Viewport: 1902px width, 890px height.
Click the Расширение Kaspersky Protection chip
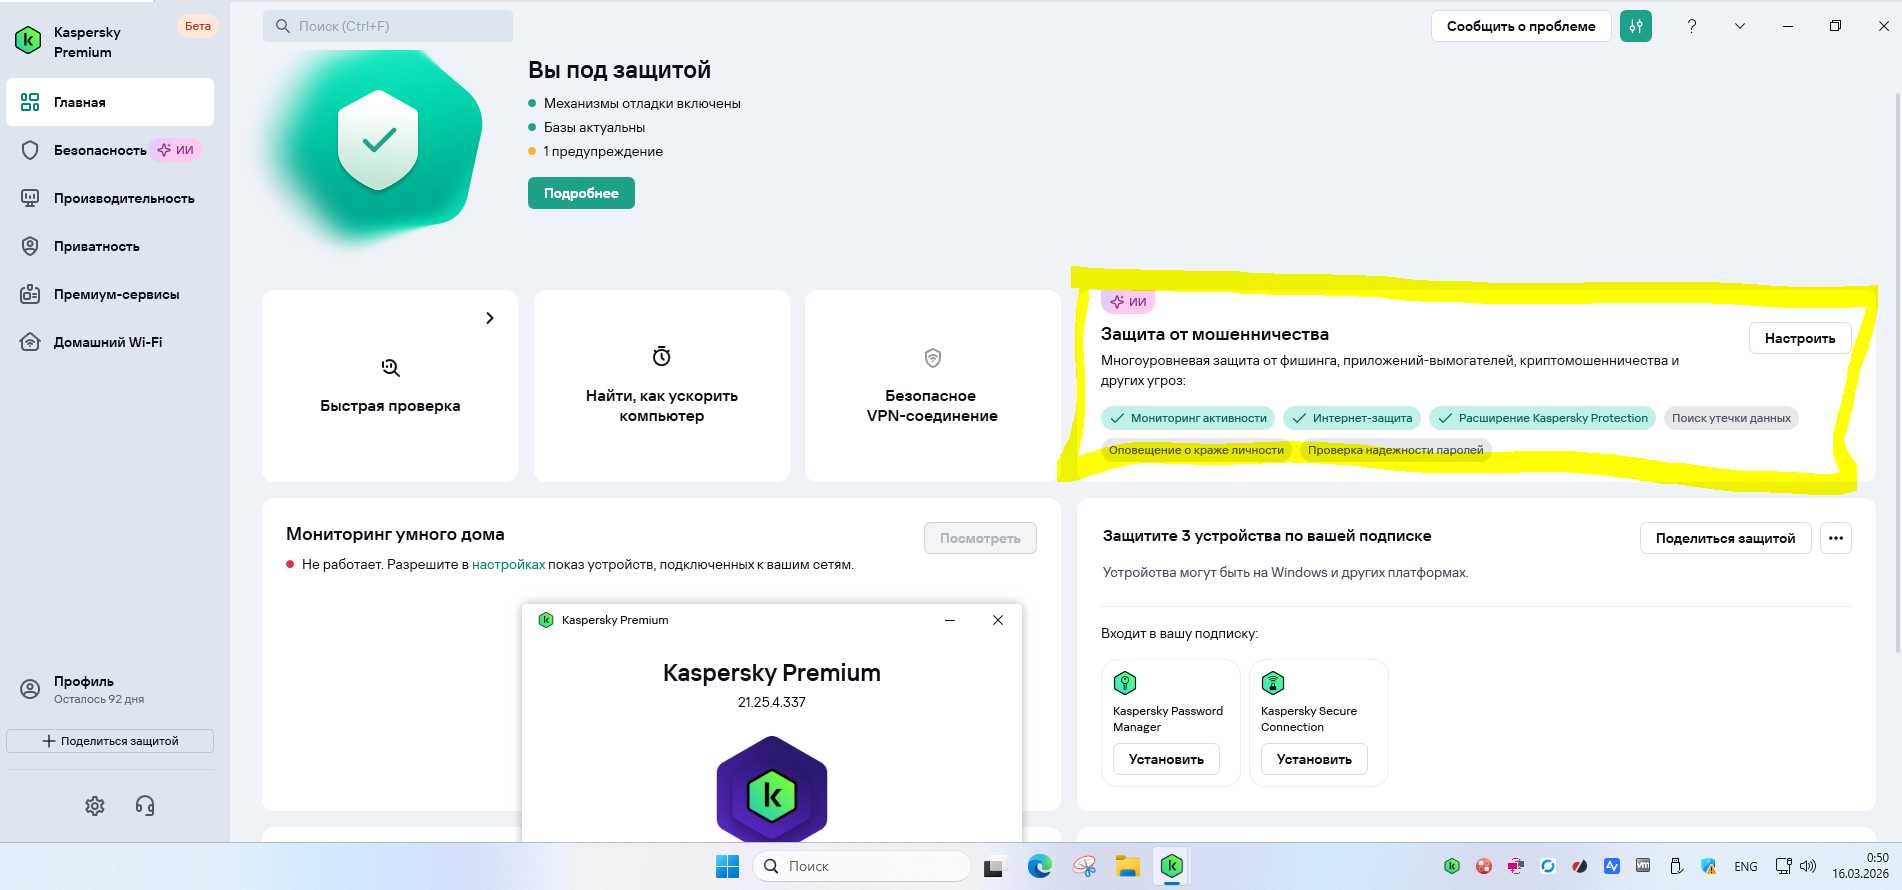click(1542, 418)
